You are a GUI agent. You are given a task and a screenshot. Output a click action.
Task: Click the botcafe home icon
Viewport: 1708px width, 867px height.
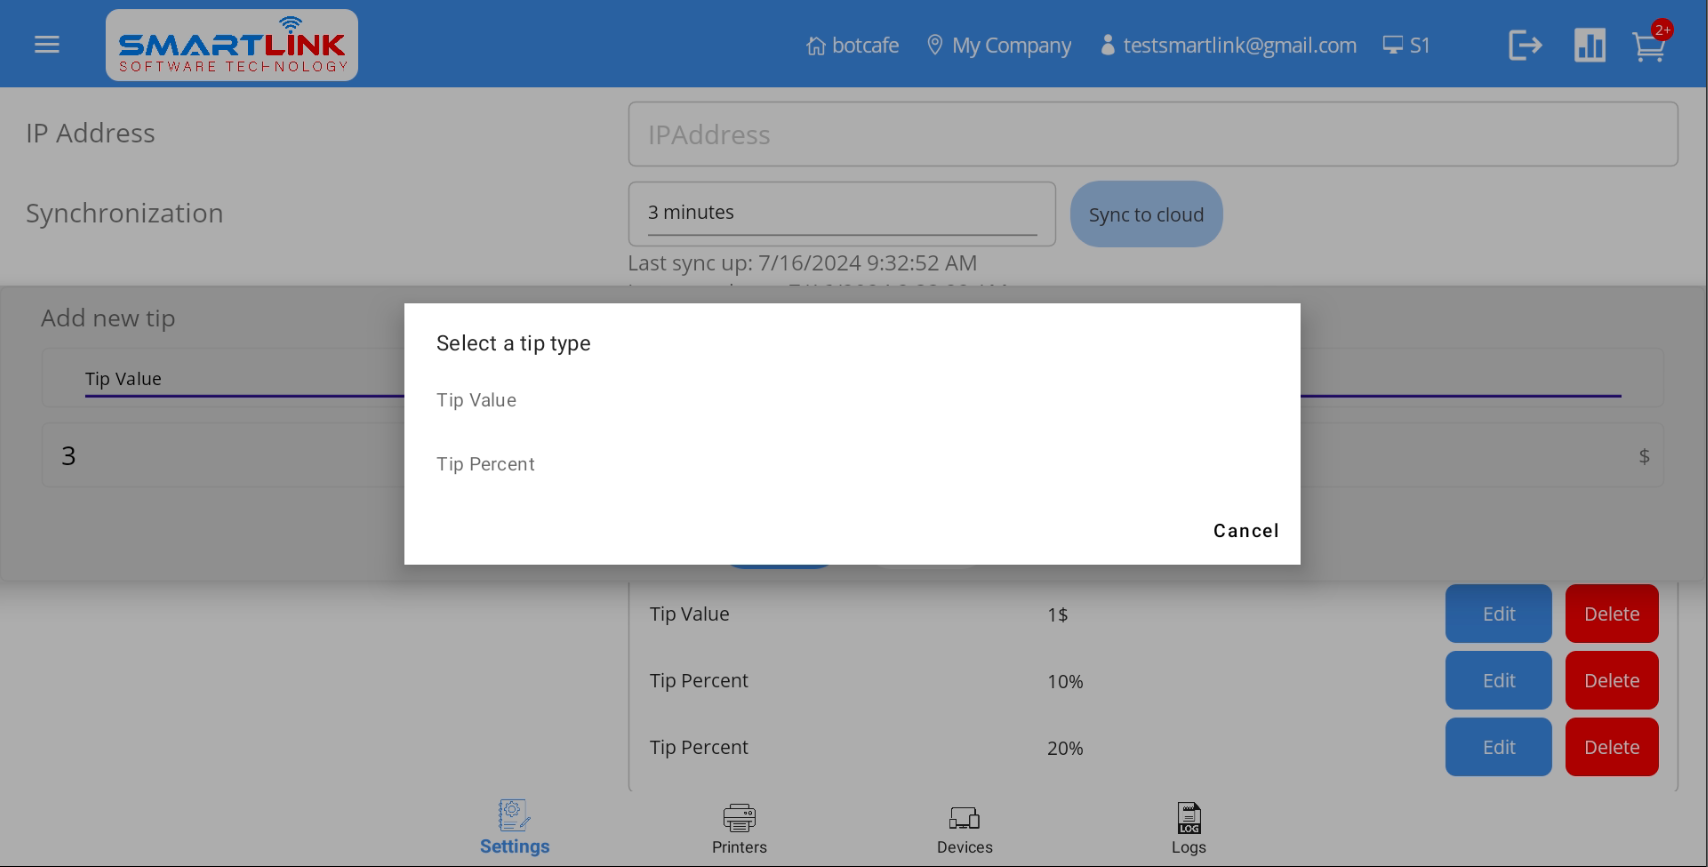tap(816, 46)
